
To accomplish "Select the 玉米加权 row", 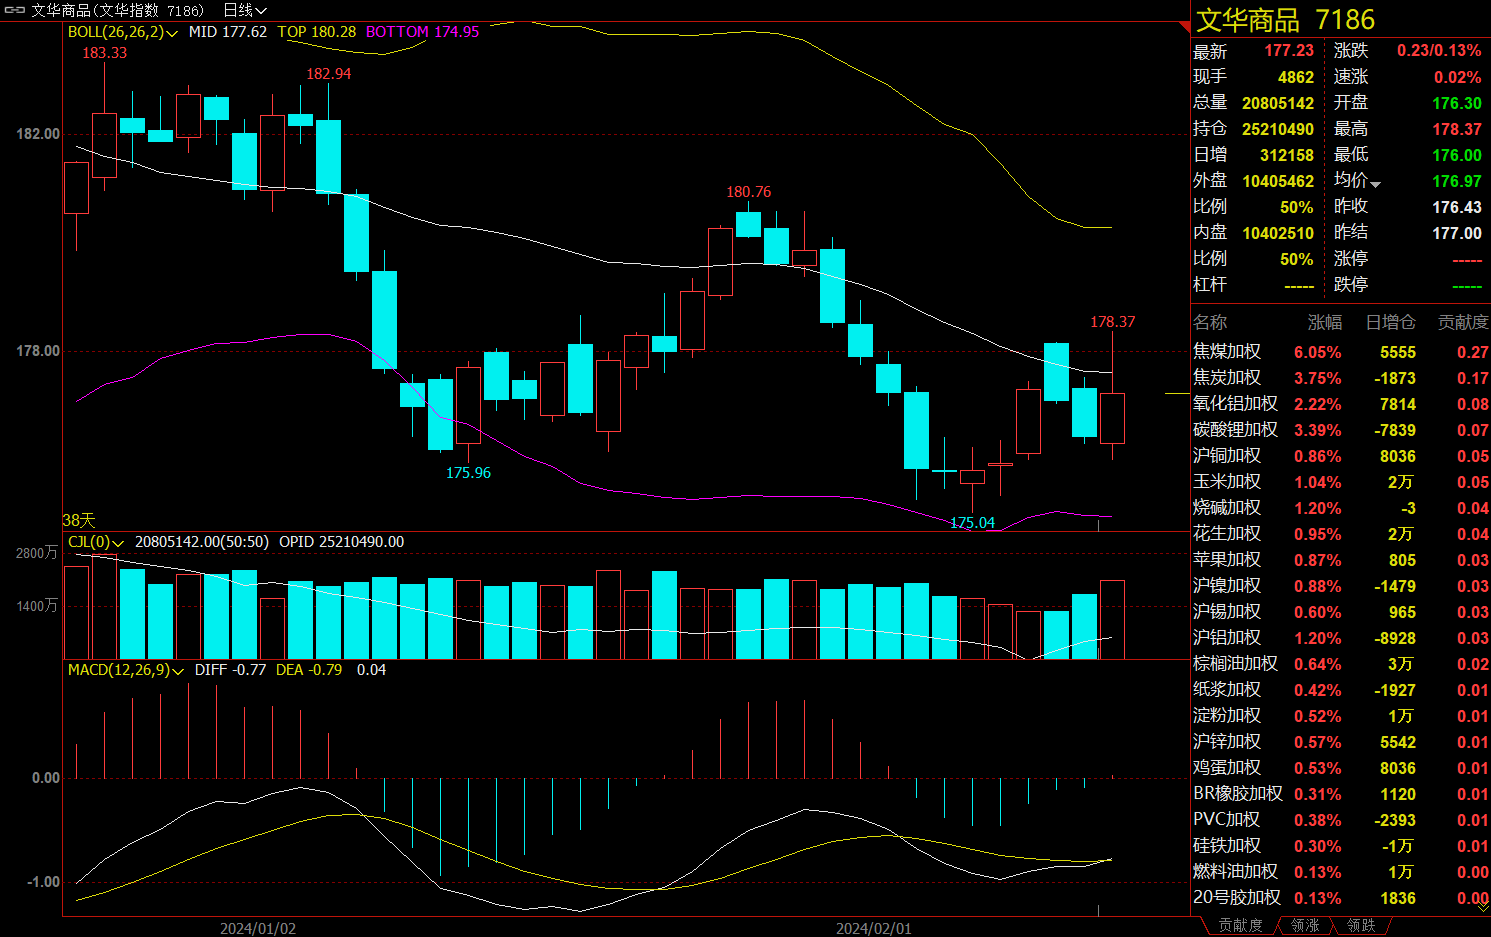I will [x=1340, y=482].
